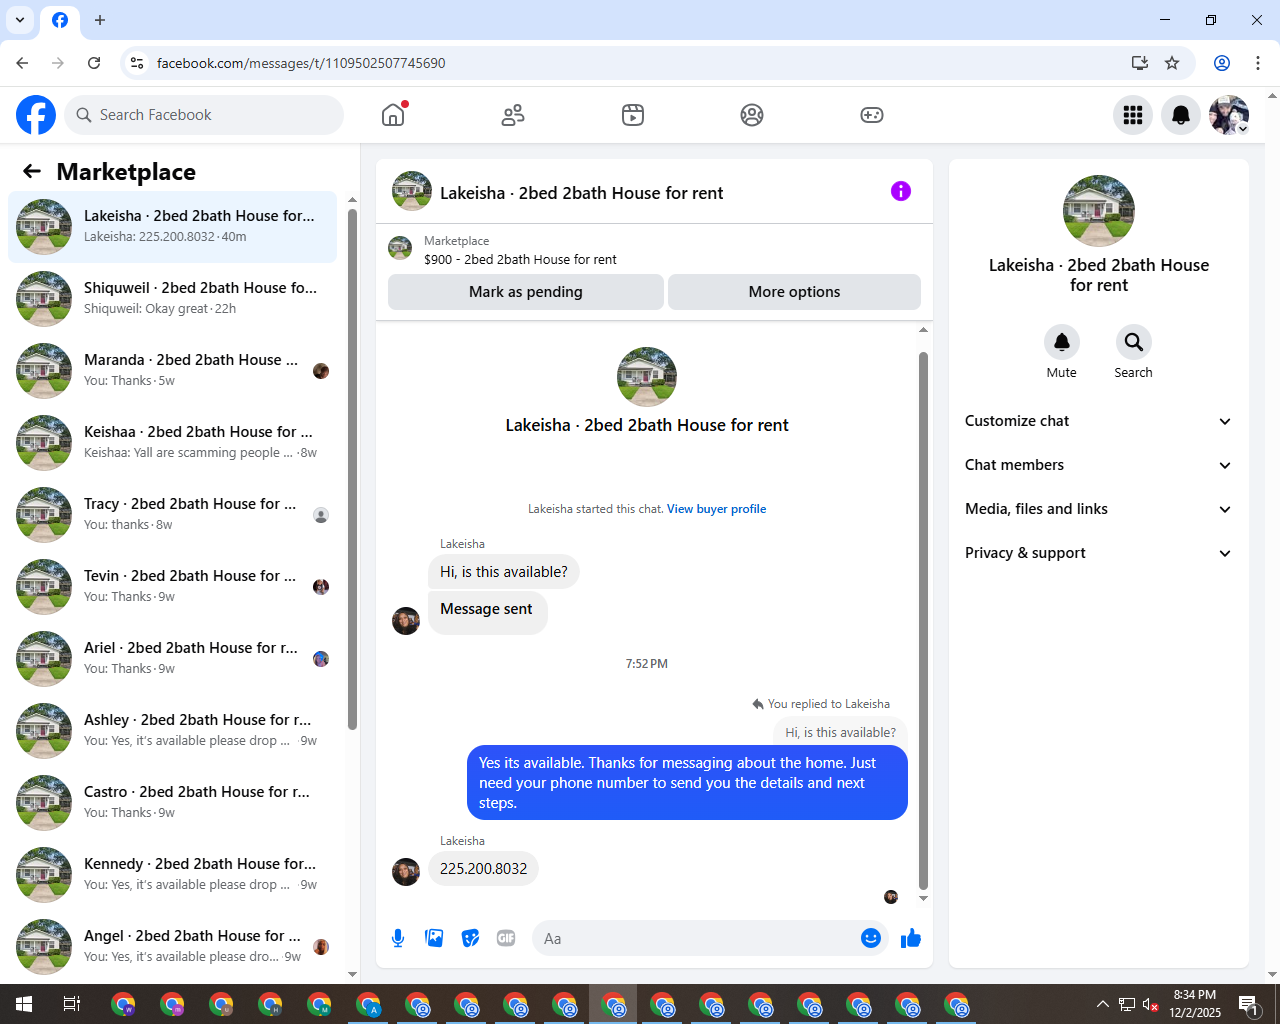This screenshot has height=1024, width=1280.
Task: Search in conversation magnifier icon
Action: click(1133, 342)
